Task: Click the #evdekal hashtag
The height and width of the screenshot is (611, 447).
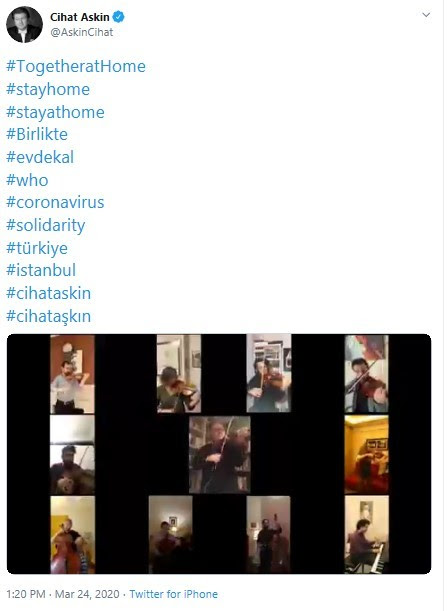Action: click(40, 157)
